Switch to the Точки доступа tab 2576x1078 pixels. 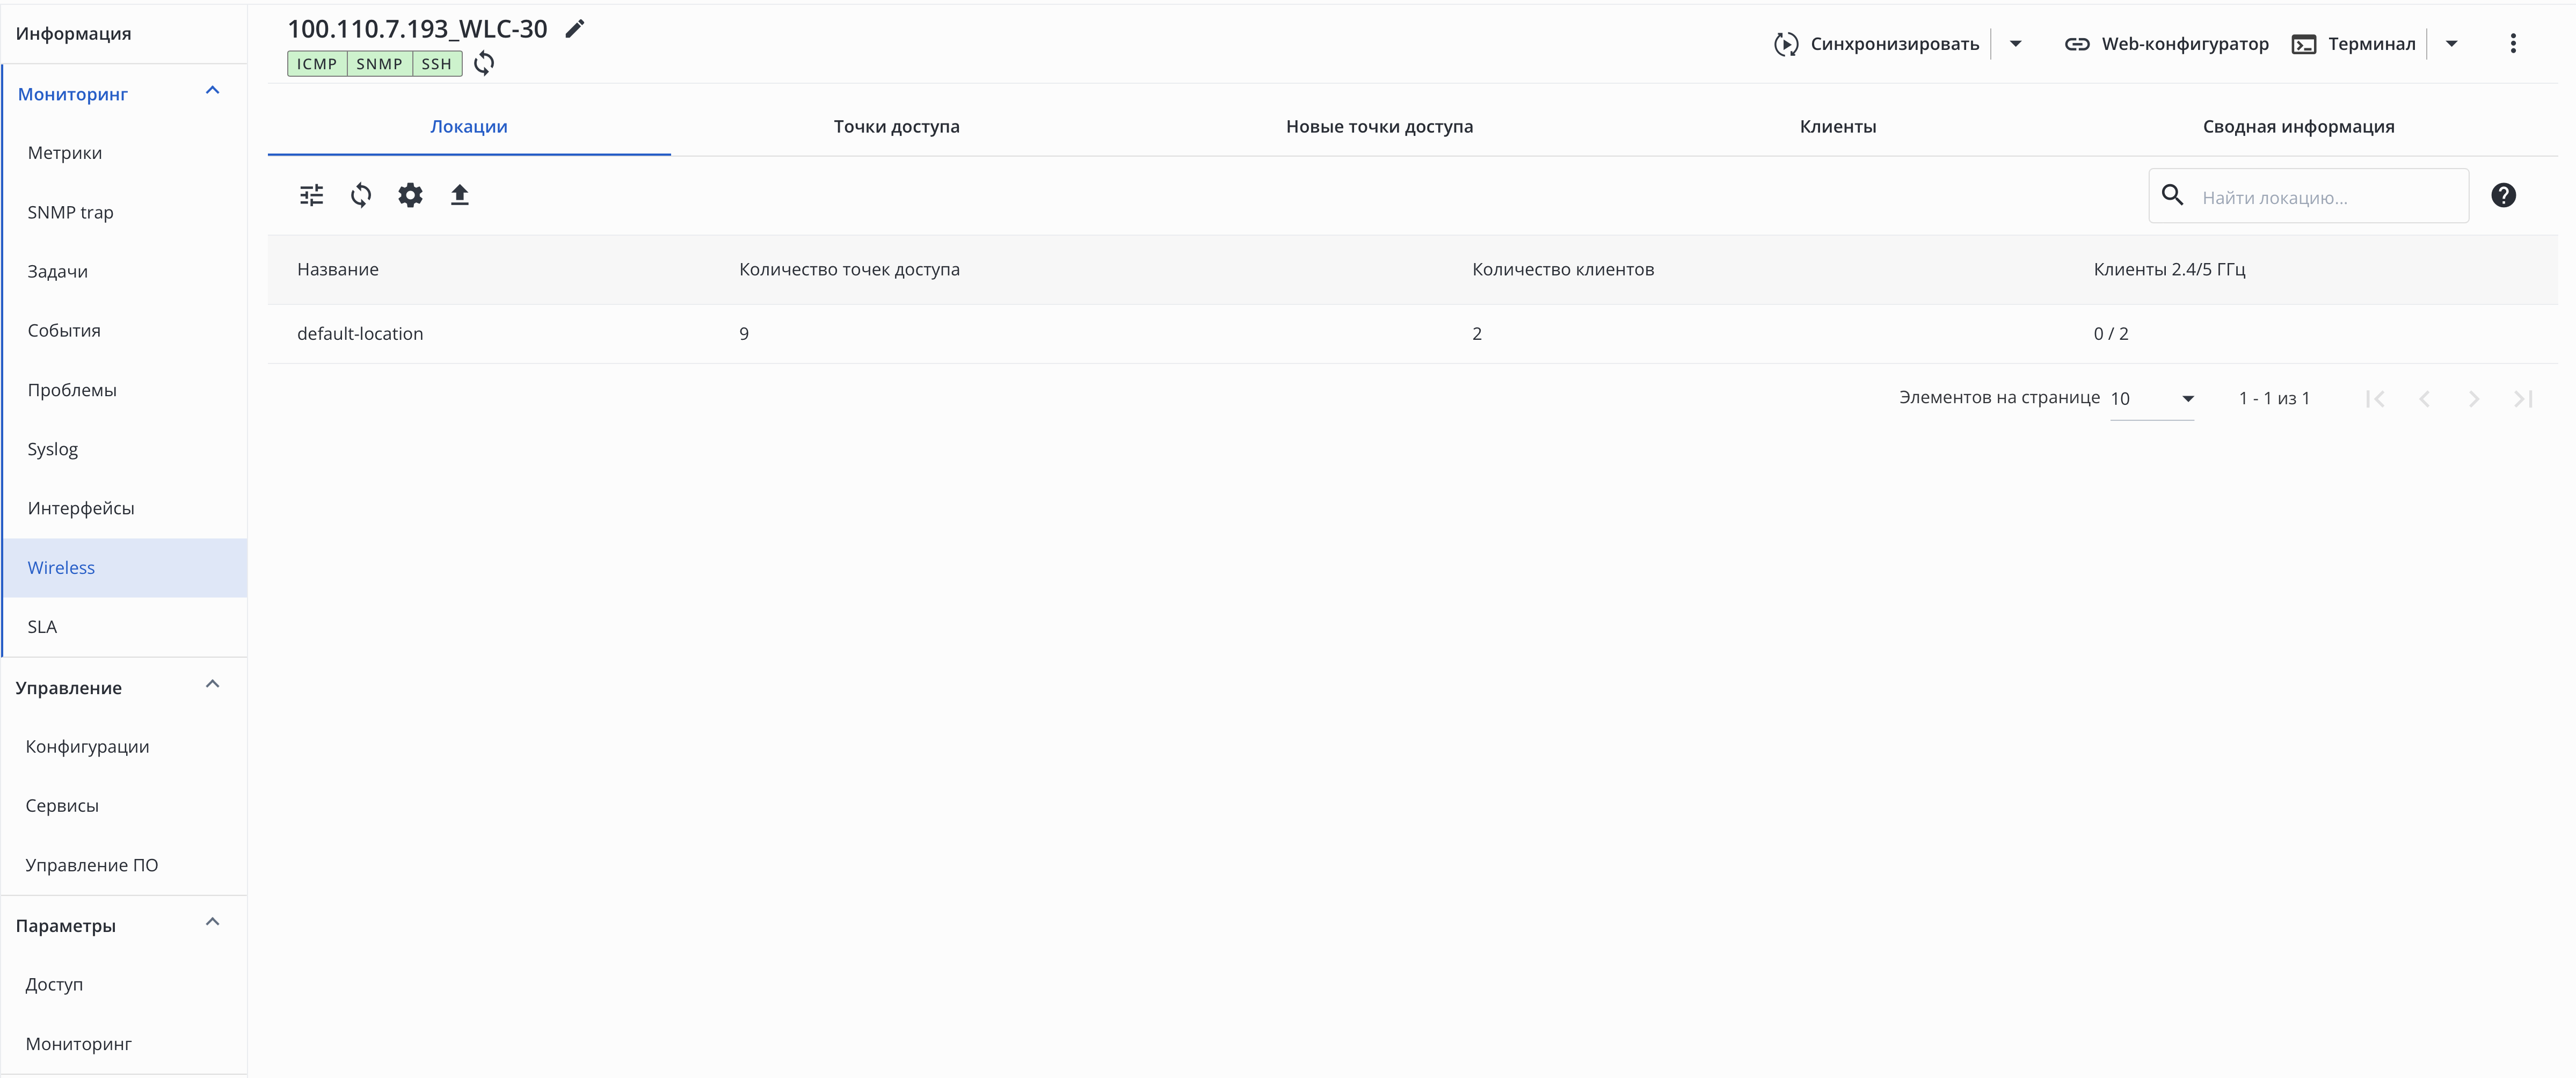tap(896, 127)
